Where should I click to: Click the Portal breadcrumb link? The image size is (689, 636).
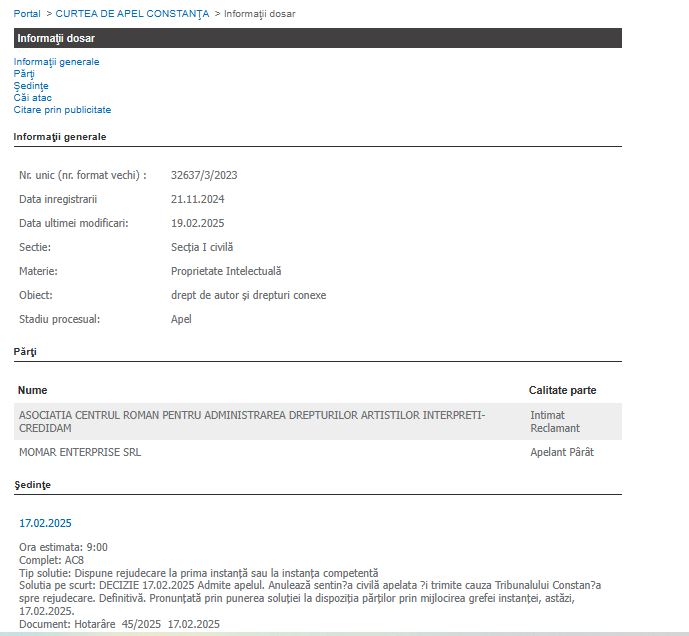[x=27, y=14]
